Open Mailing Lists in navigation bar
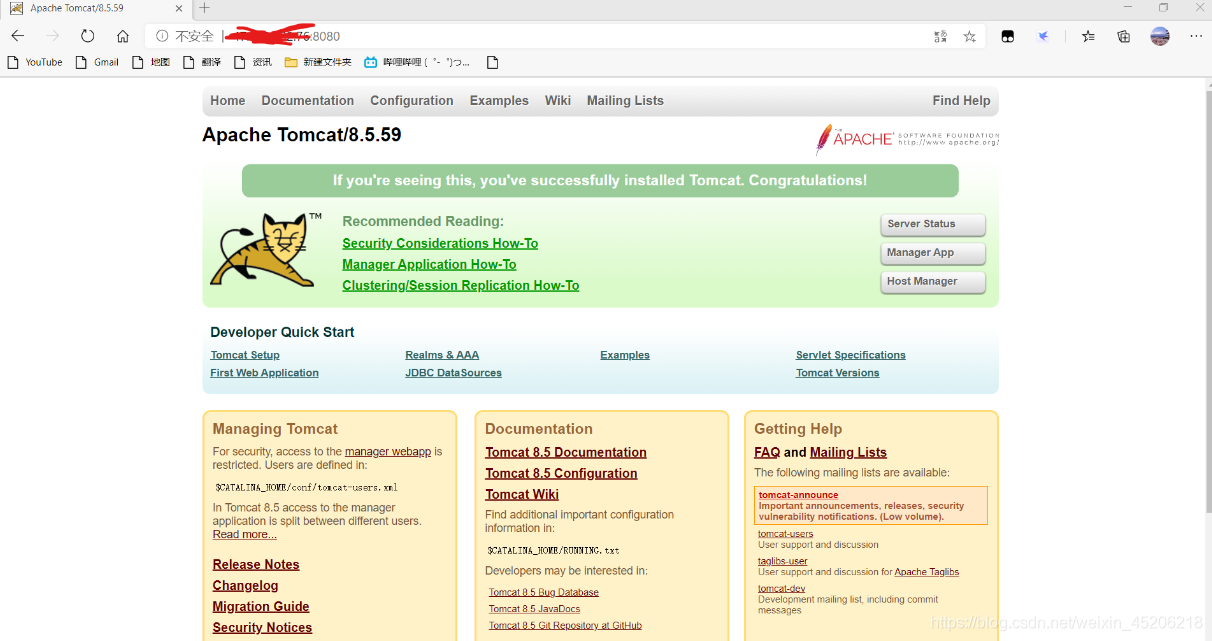The height and width of the screenshot is (641, 1212). (625, 101)
